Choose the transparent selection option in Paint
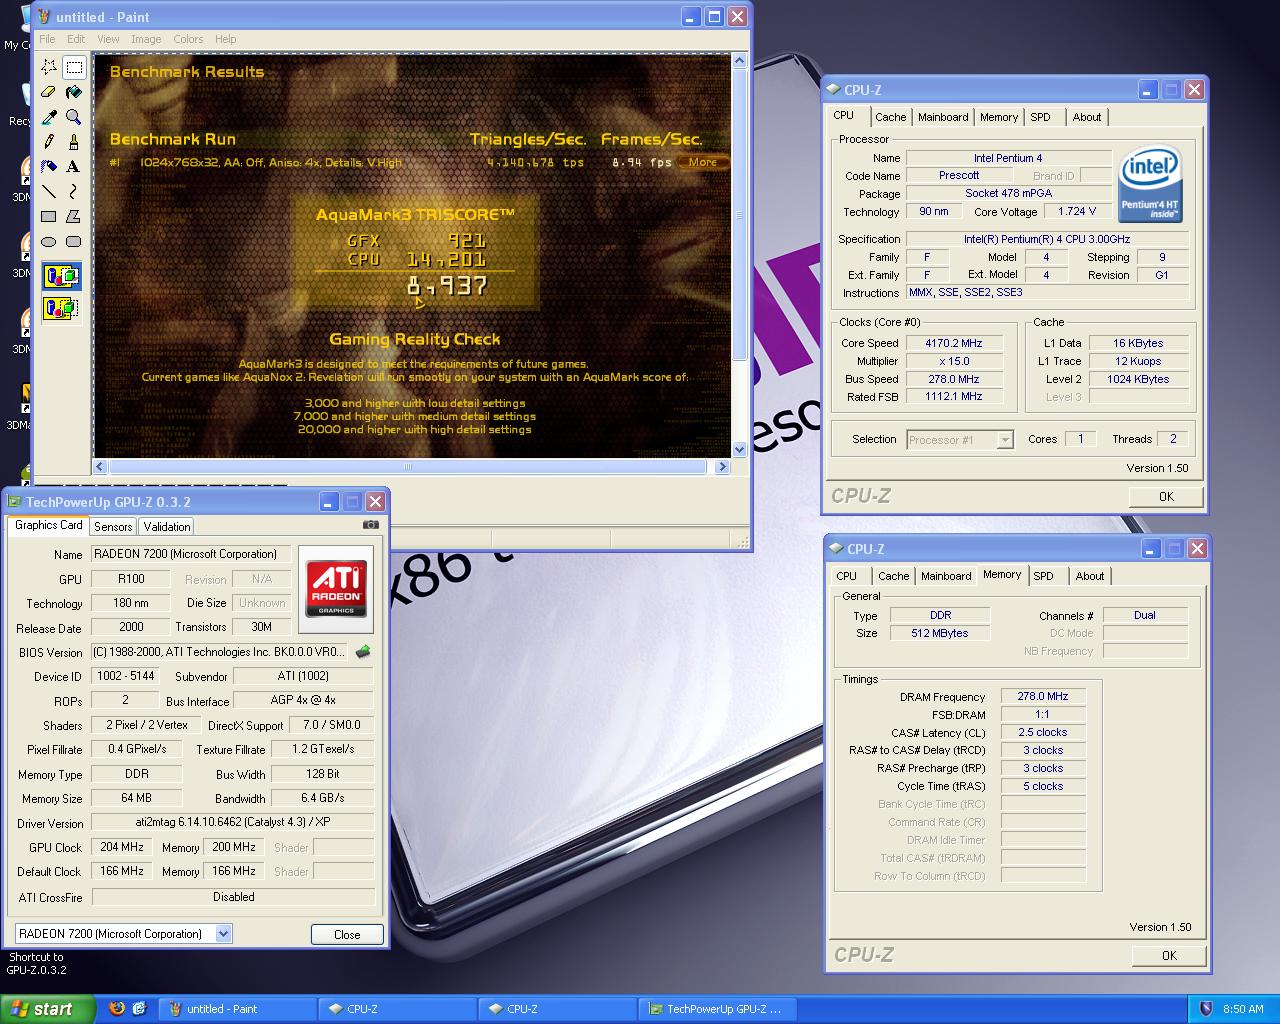1280x1024 pixels. (62, 308)
